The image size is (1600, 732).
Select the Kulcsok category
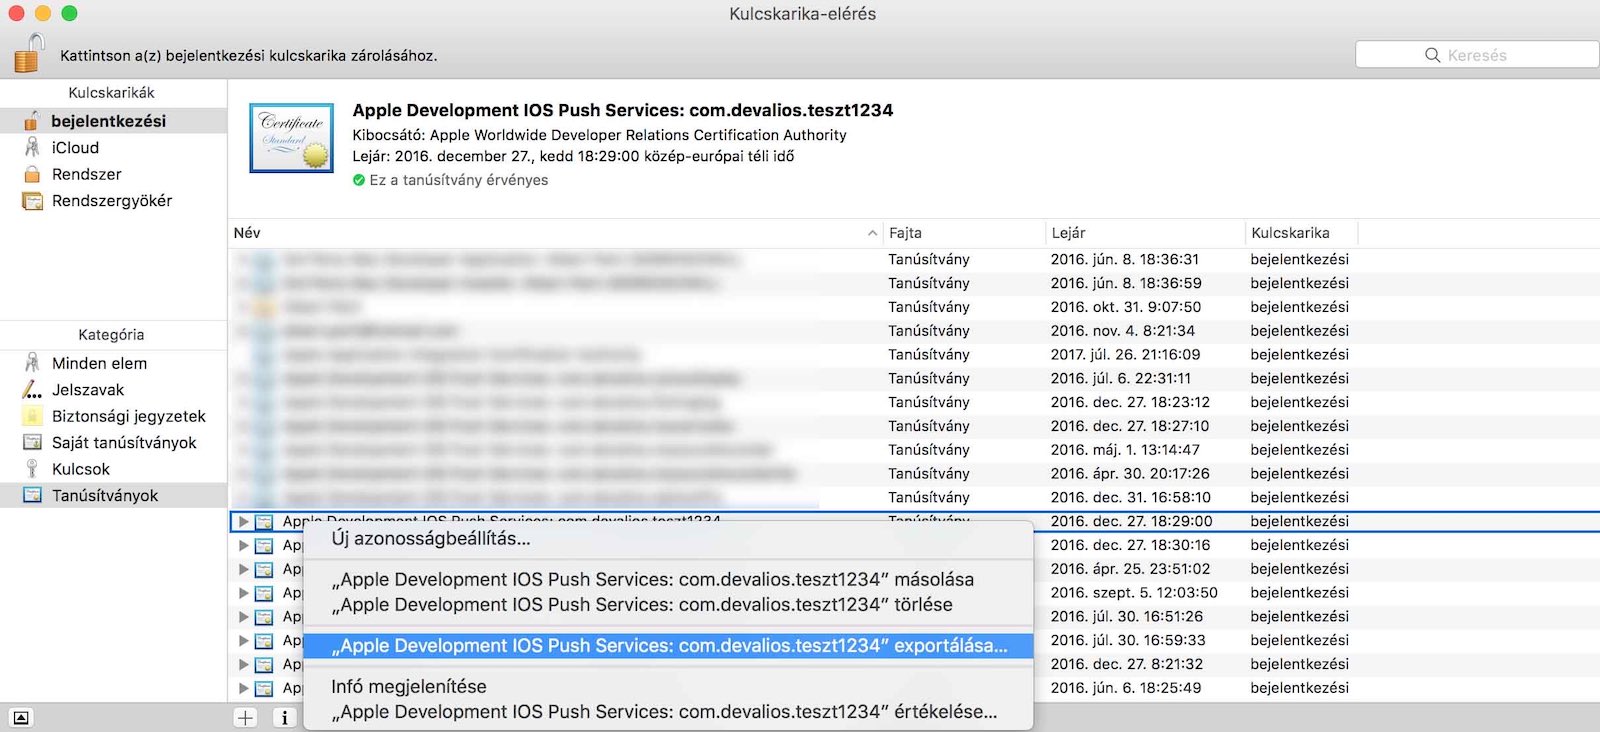[80, 469]
